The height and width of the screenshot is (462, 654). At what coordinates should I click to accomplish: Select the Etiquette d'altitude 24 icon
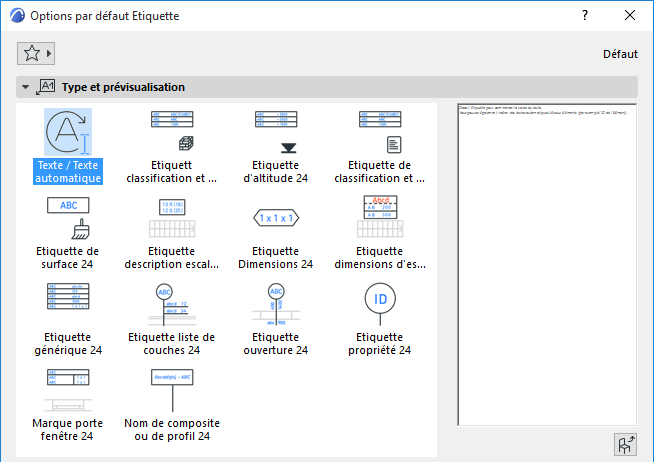tap(276, 132)
